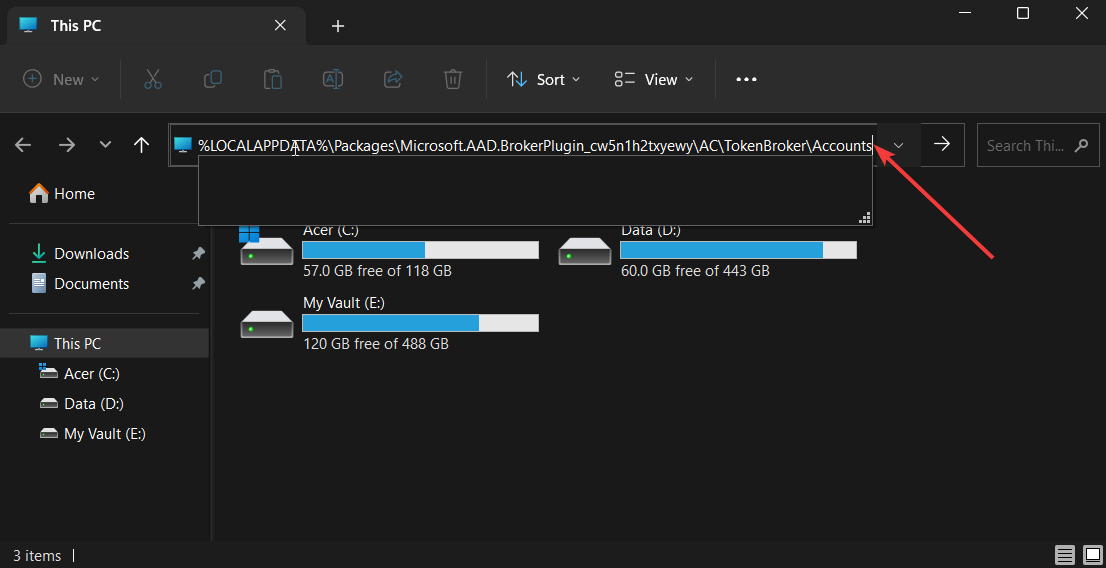Click the Rename icon in toolbar

pos(333,79)
